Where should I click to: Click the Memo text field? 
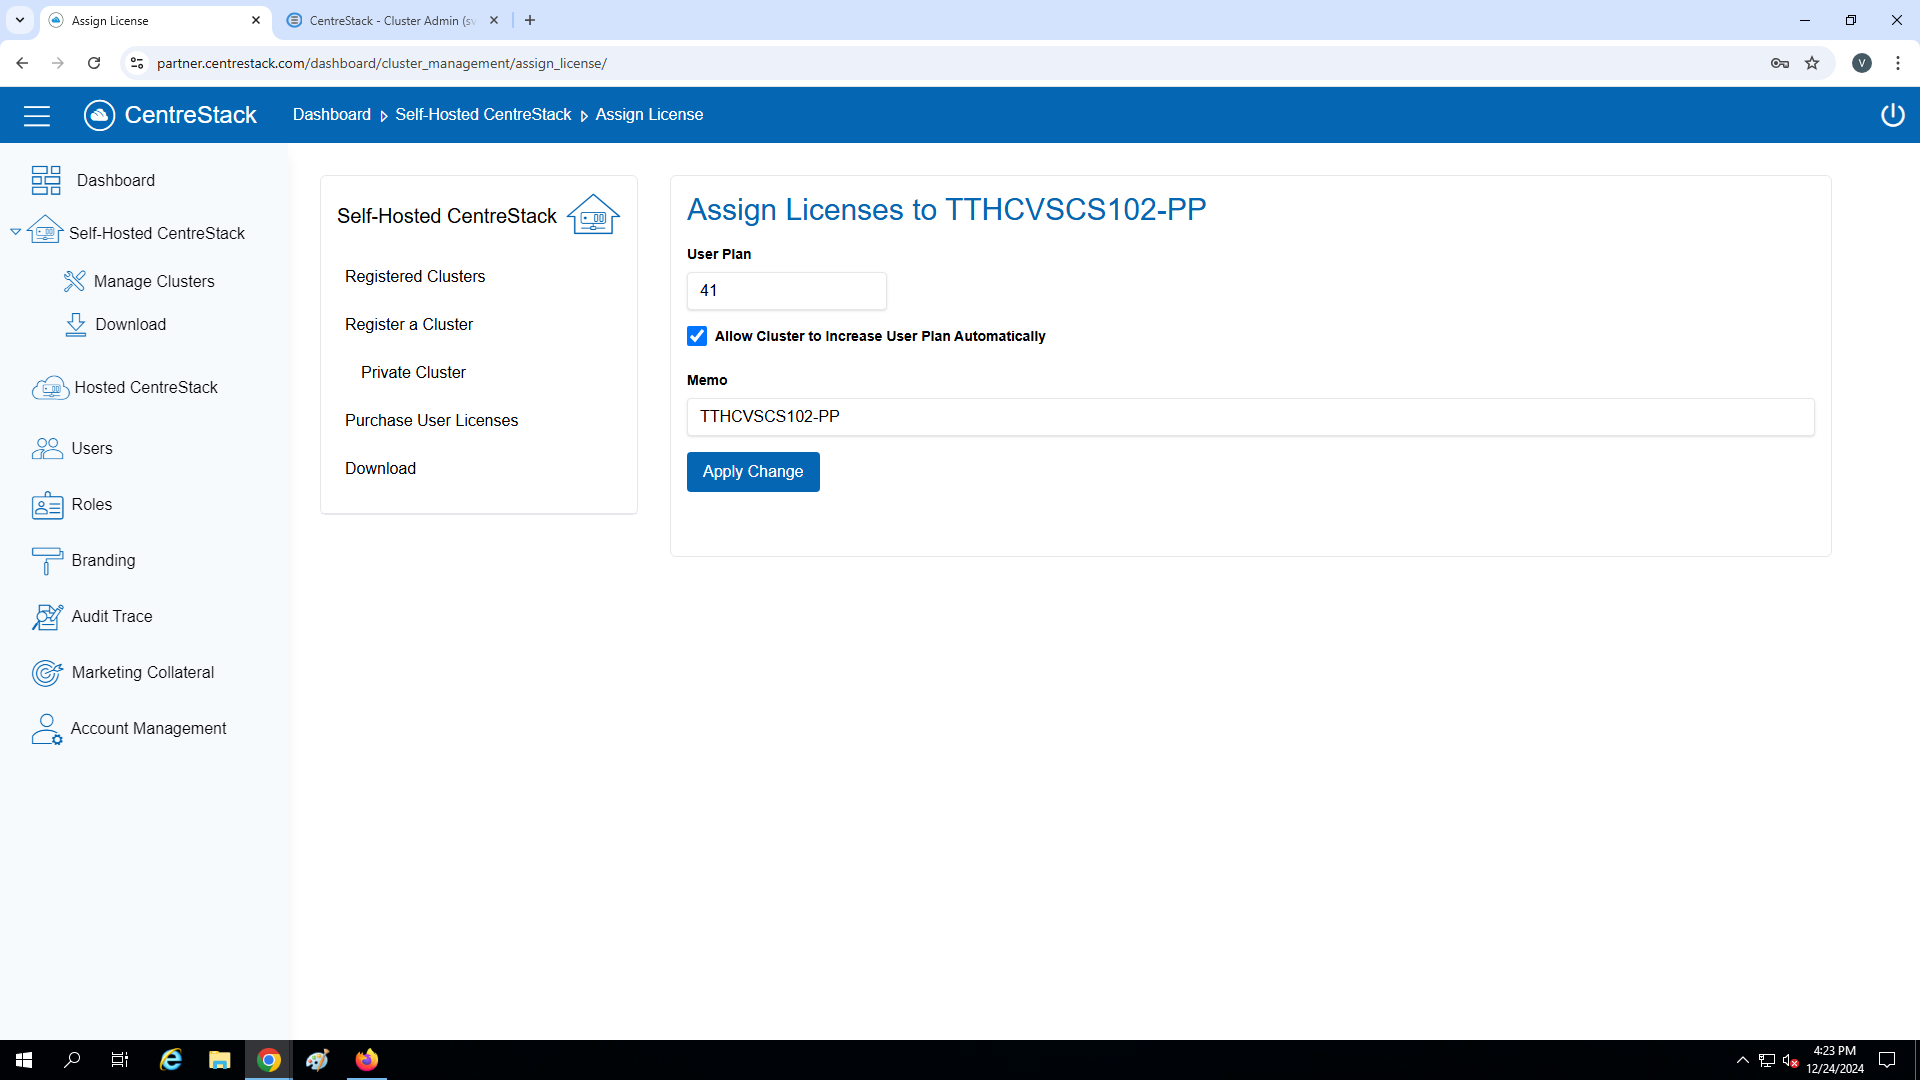[x=1250, y=417]
